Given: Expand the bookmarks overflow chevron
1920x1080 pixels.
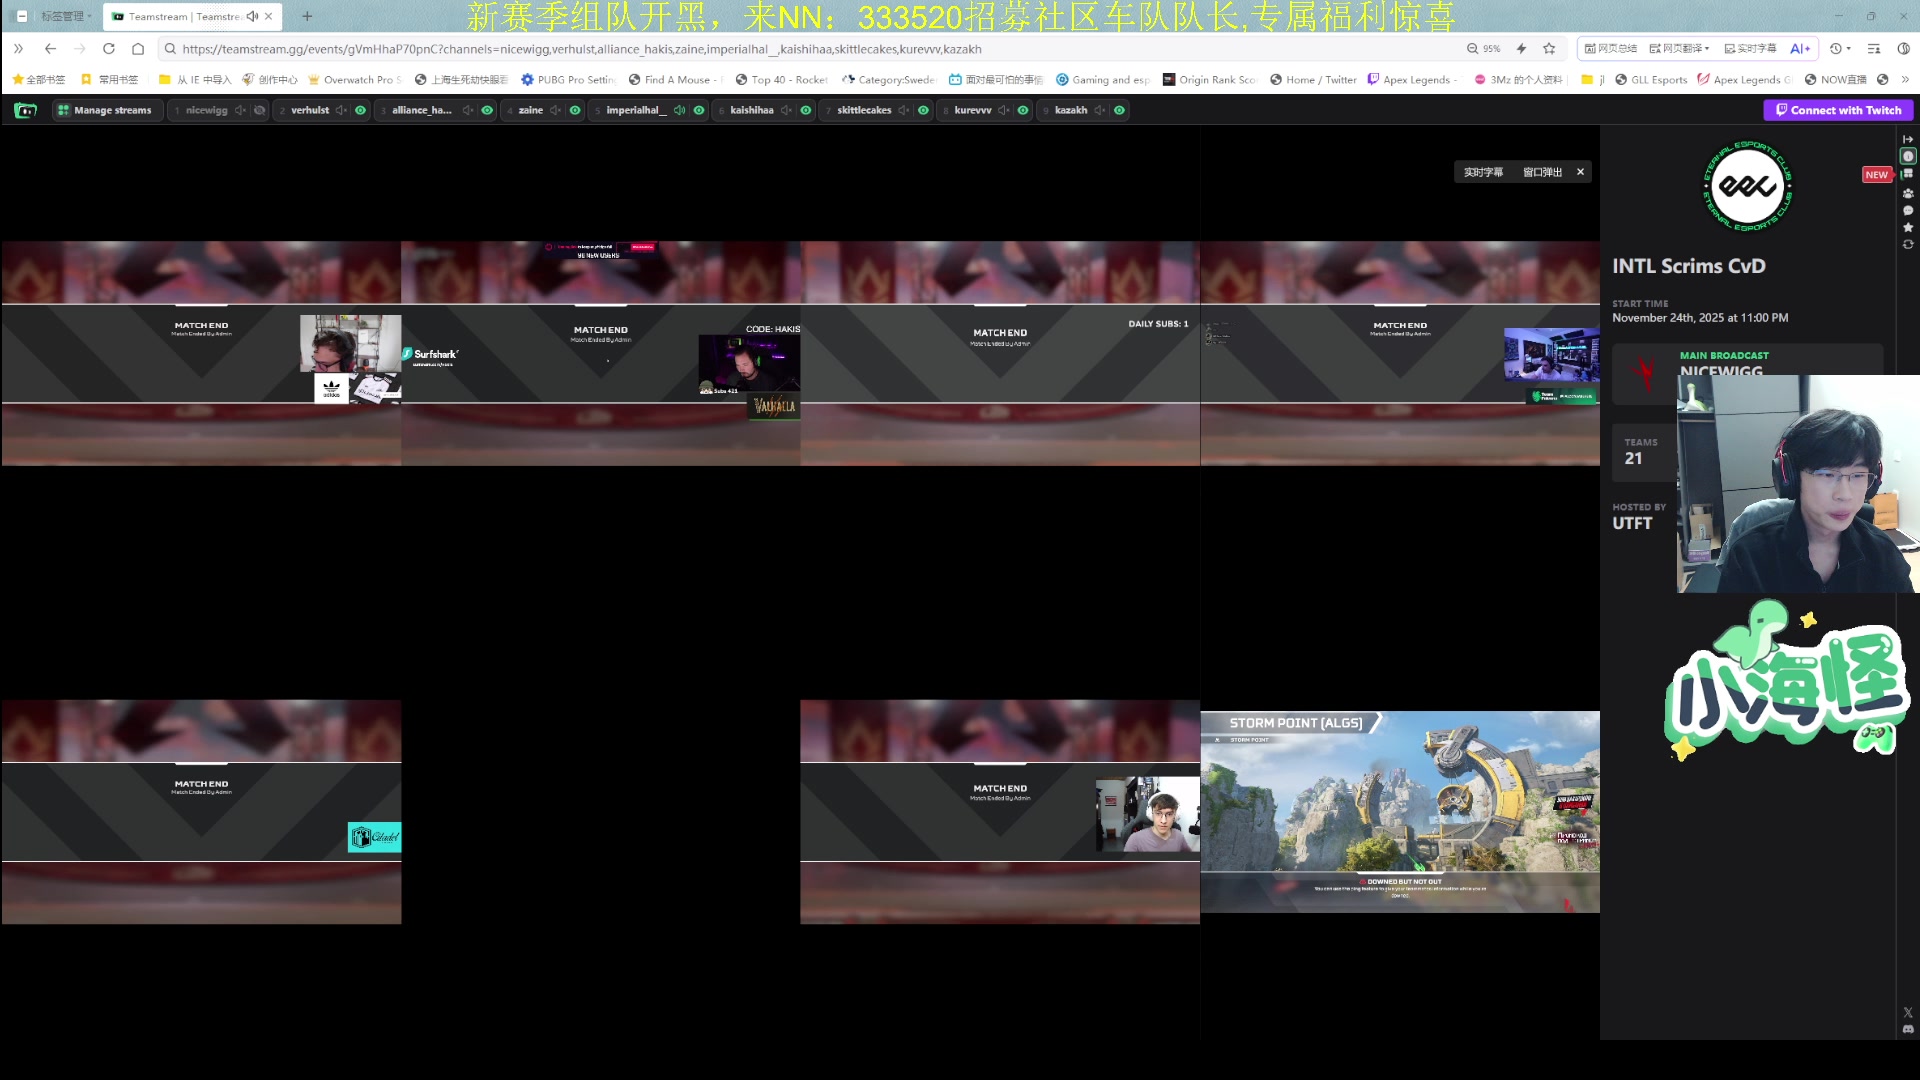Looking at the screenshot, I should [1904, 79].
